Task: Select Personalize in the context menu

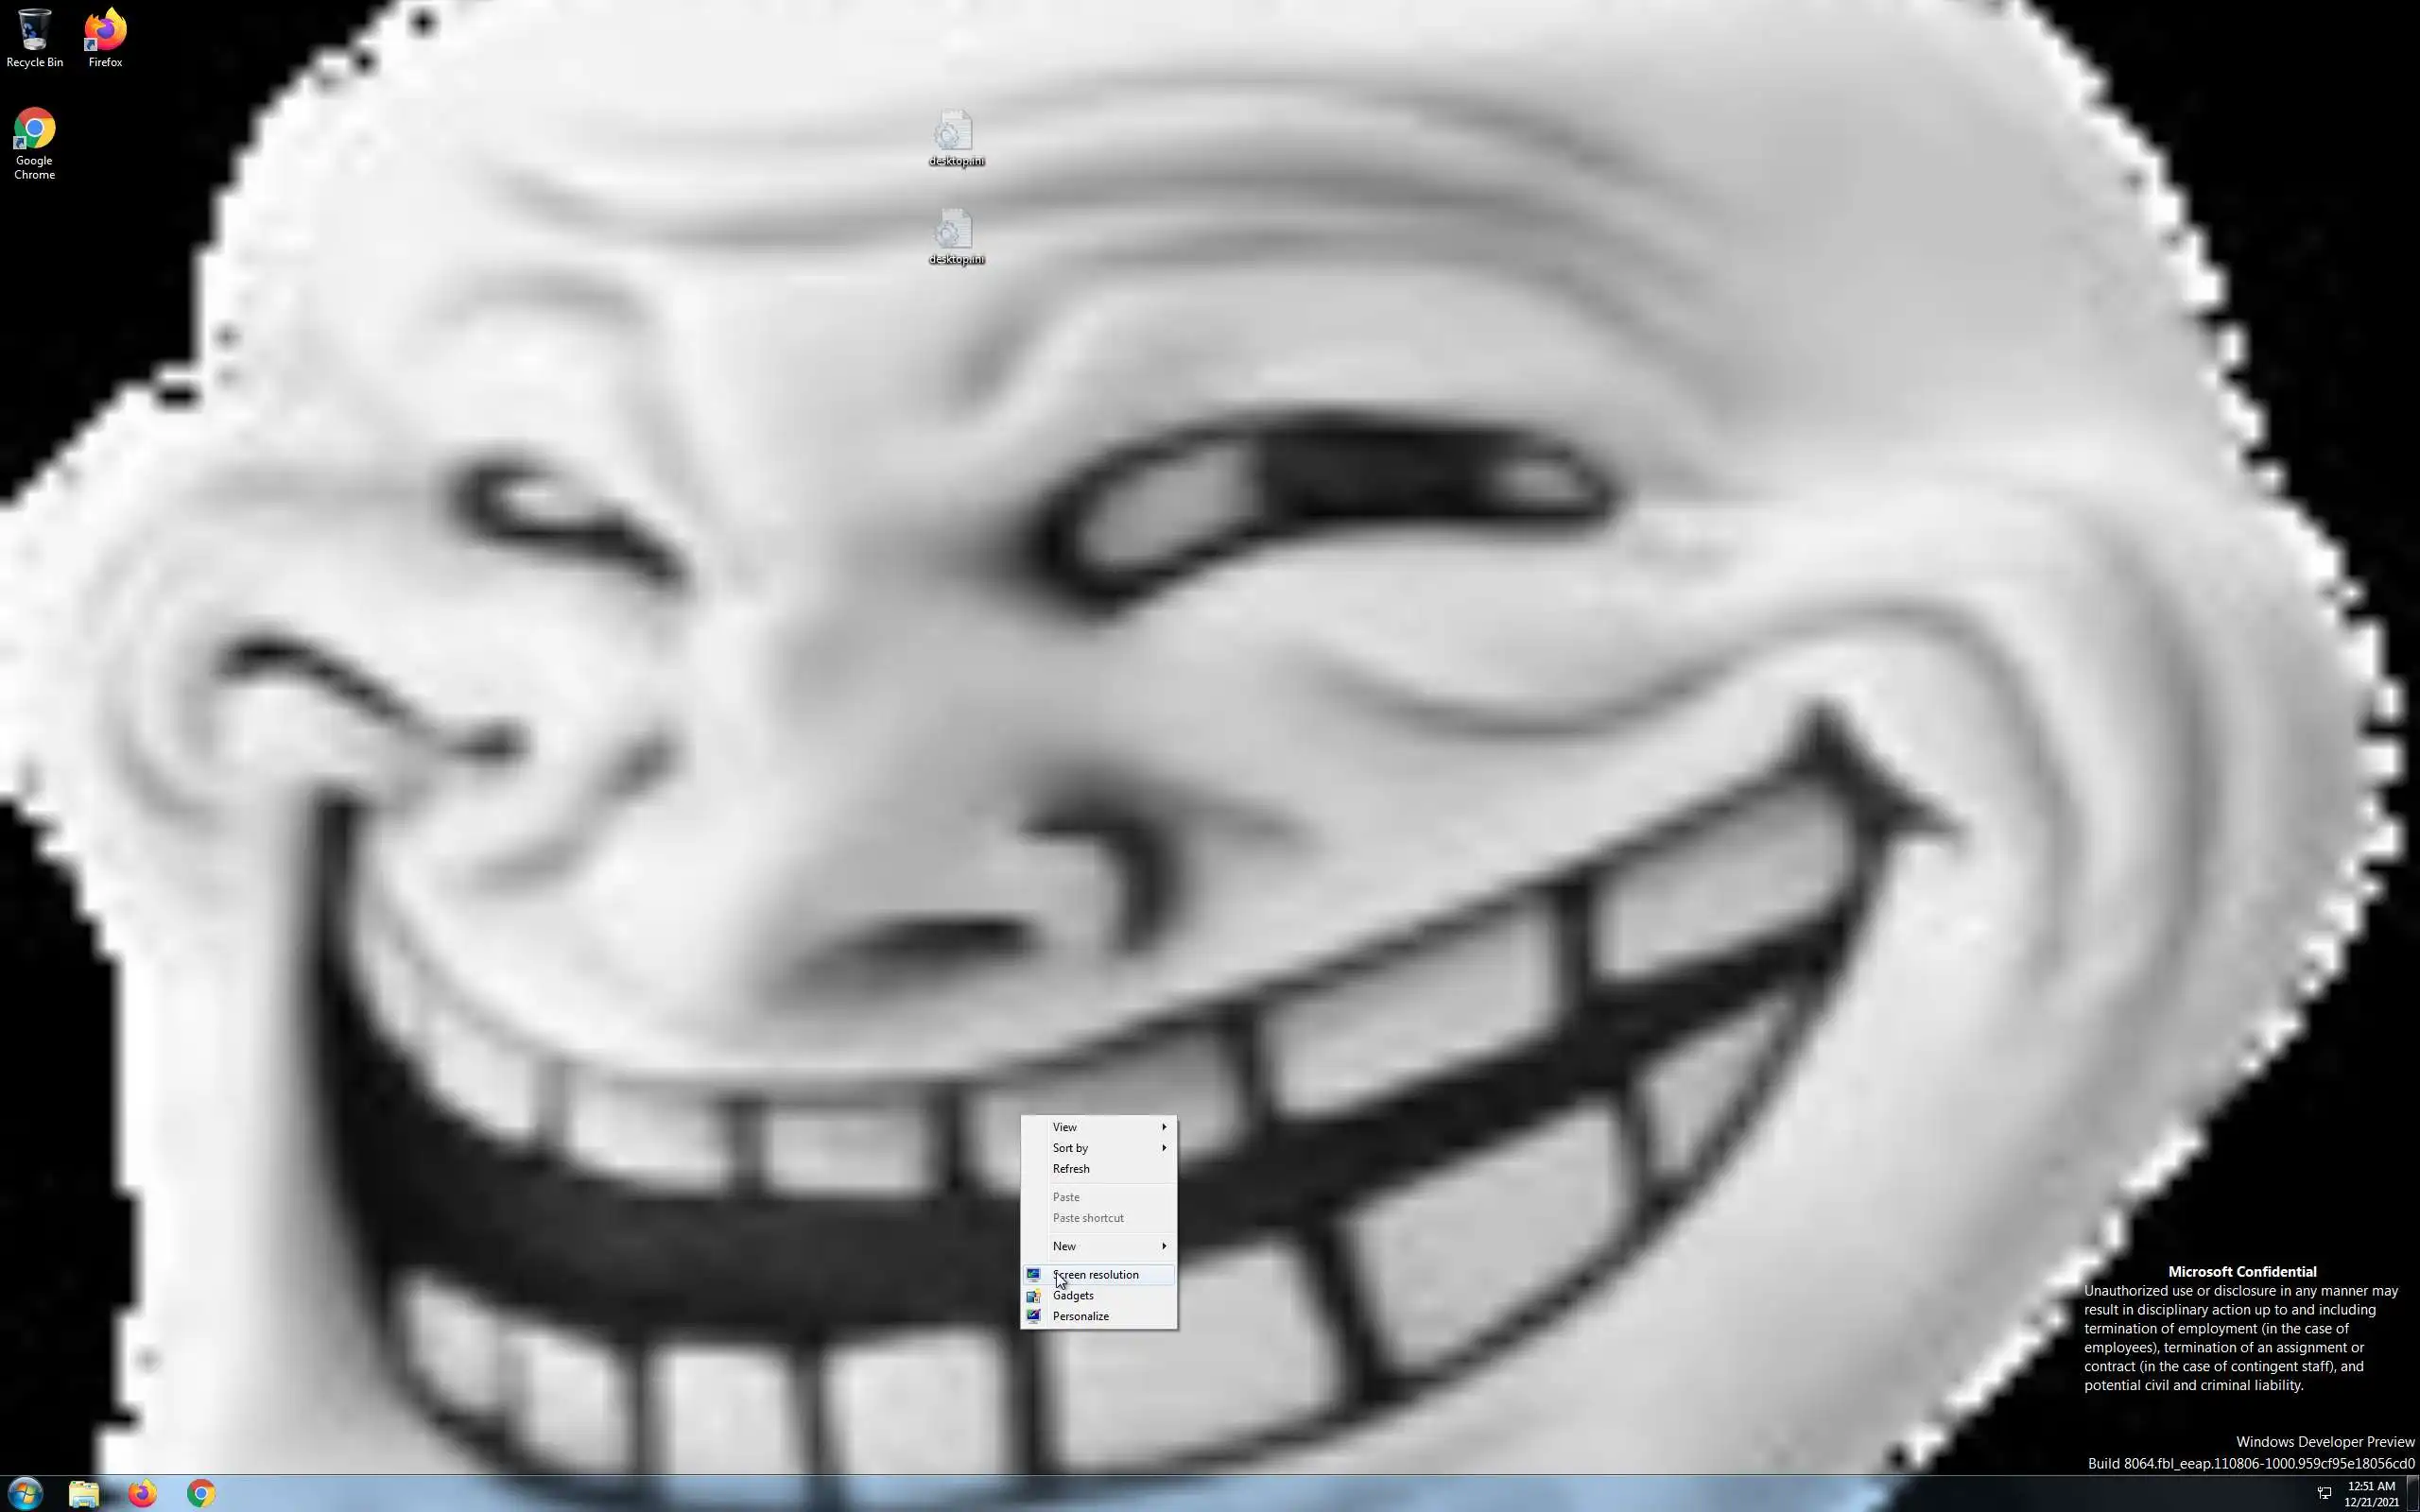Action: (x=1081, y=1317)
